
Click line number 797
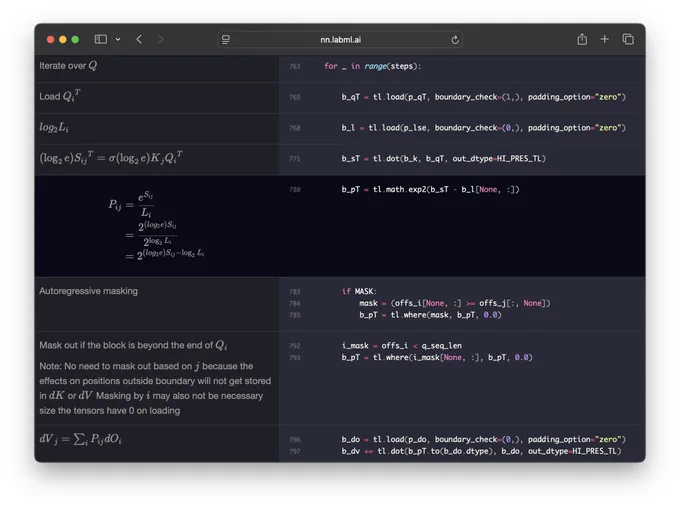pos(295,451)
